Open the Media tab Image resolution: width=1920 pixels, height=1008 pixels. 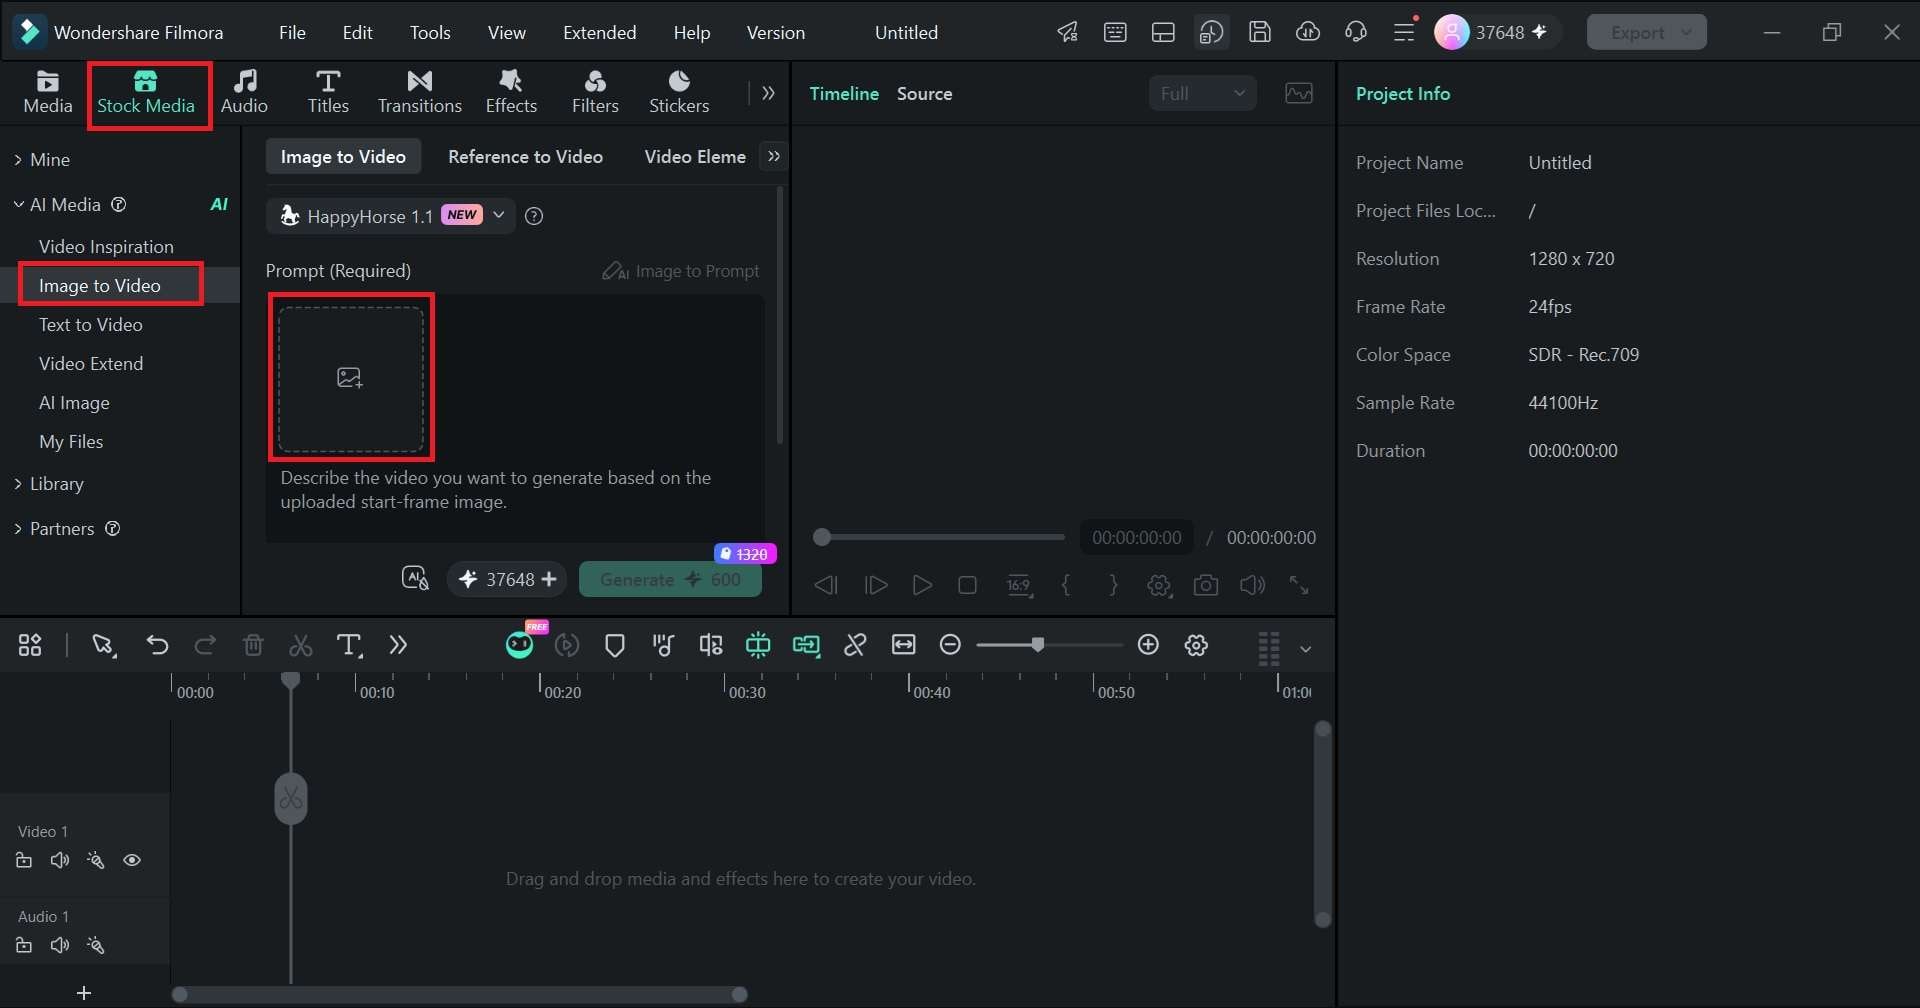(x=48, y=92)
